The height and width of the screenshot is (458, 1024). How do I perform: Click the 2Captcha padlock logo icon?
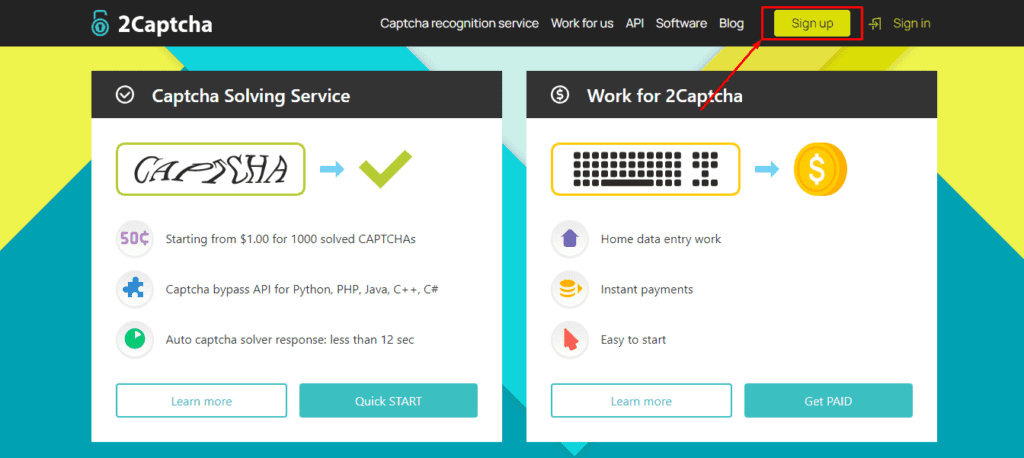coord(101,22)
